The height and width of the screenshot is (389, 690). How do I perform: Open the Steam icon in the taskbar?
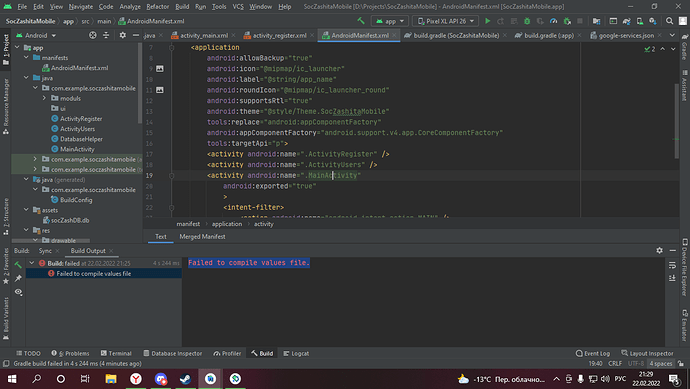(x=185, y=378)
